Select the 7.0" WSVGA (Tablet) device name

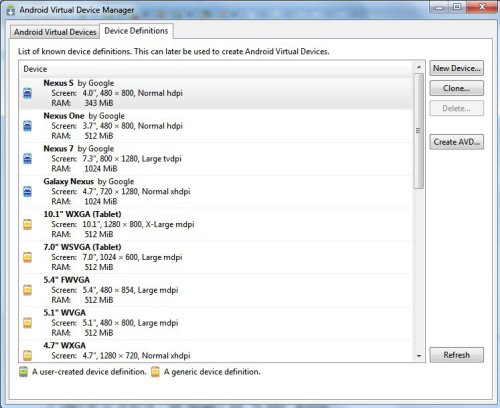[82, 247]
